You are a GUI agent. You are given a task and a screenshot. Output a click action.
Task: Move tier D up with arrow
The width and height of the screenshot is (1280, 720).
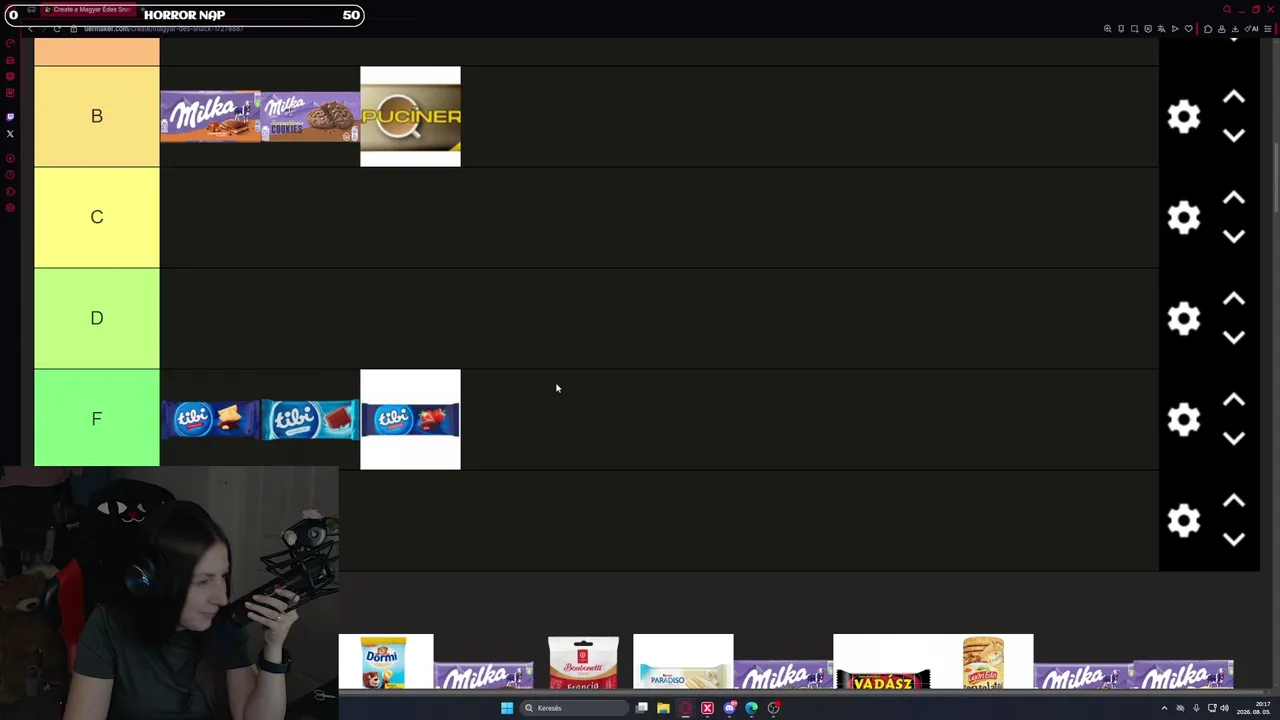(1234, 299)
